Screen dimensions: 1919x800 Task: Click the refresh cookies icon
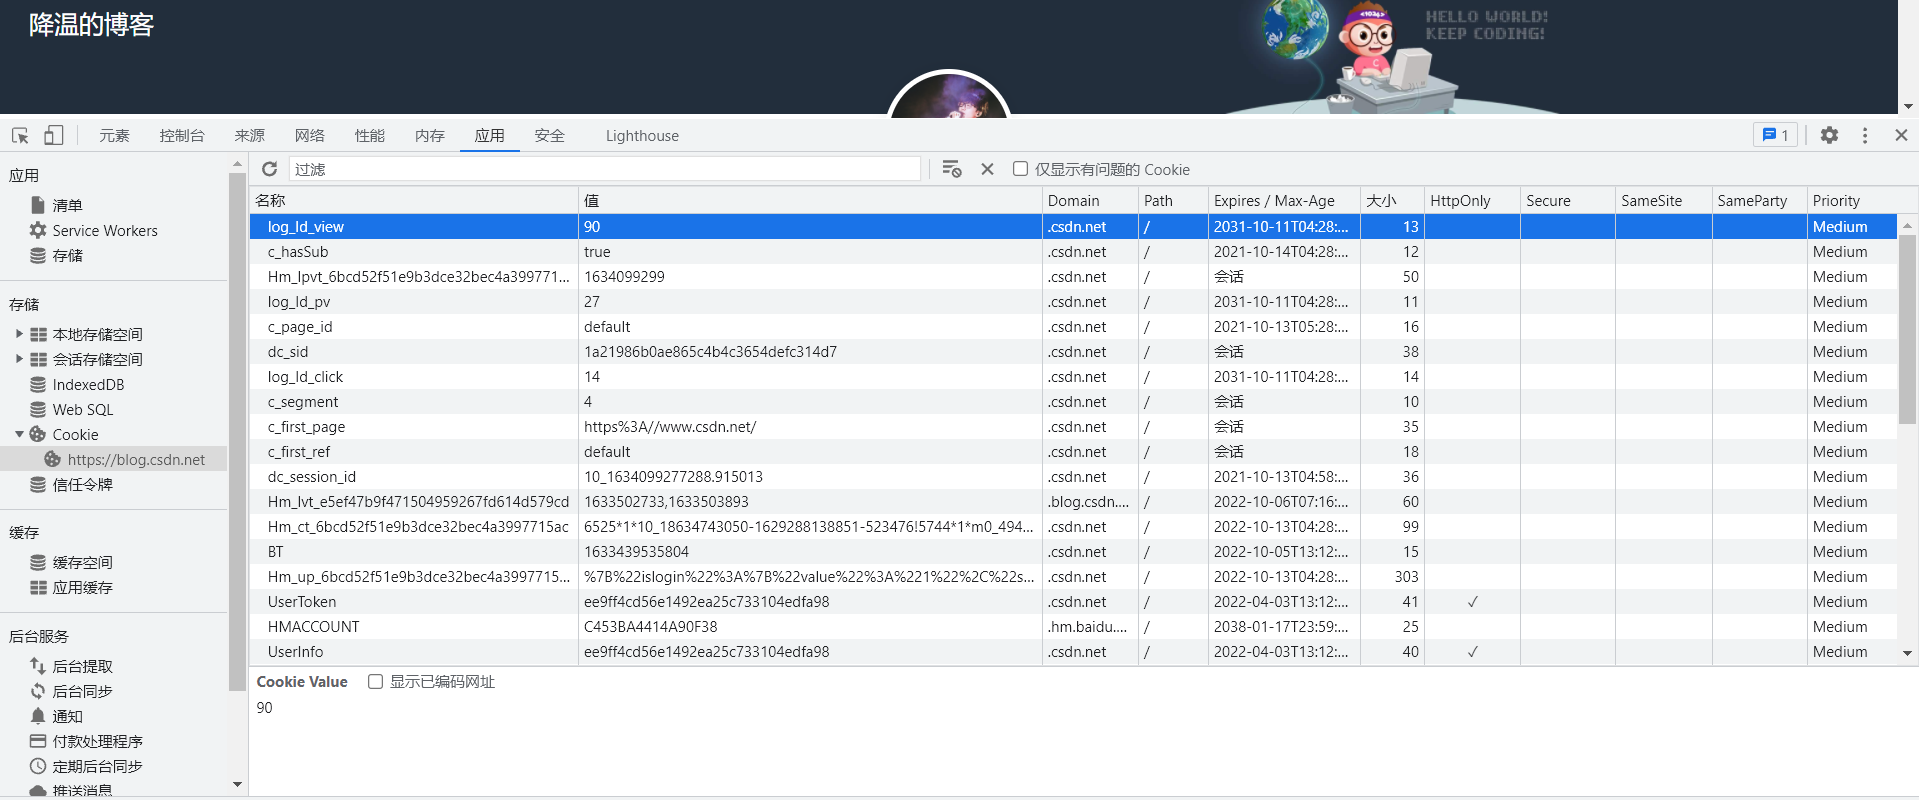click(x=269, y=169)
